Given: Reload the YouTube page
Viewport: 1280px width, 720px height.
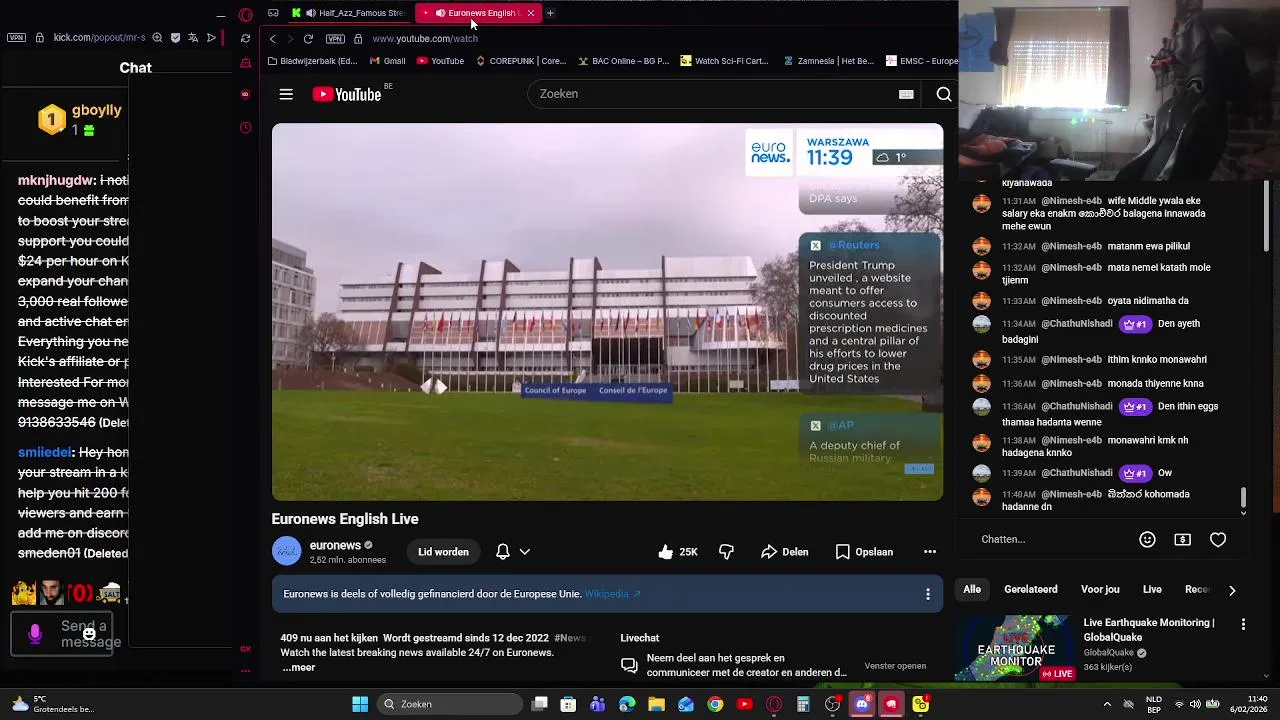Looking at the screenshot, I should (x=308, y=39).
